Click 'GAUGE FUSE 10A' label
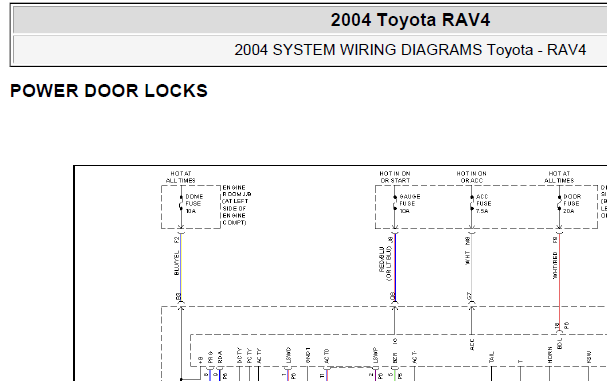The width and height of the screenshot is (607, 381). point(410,204)
